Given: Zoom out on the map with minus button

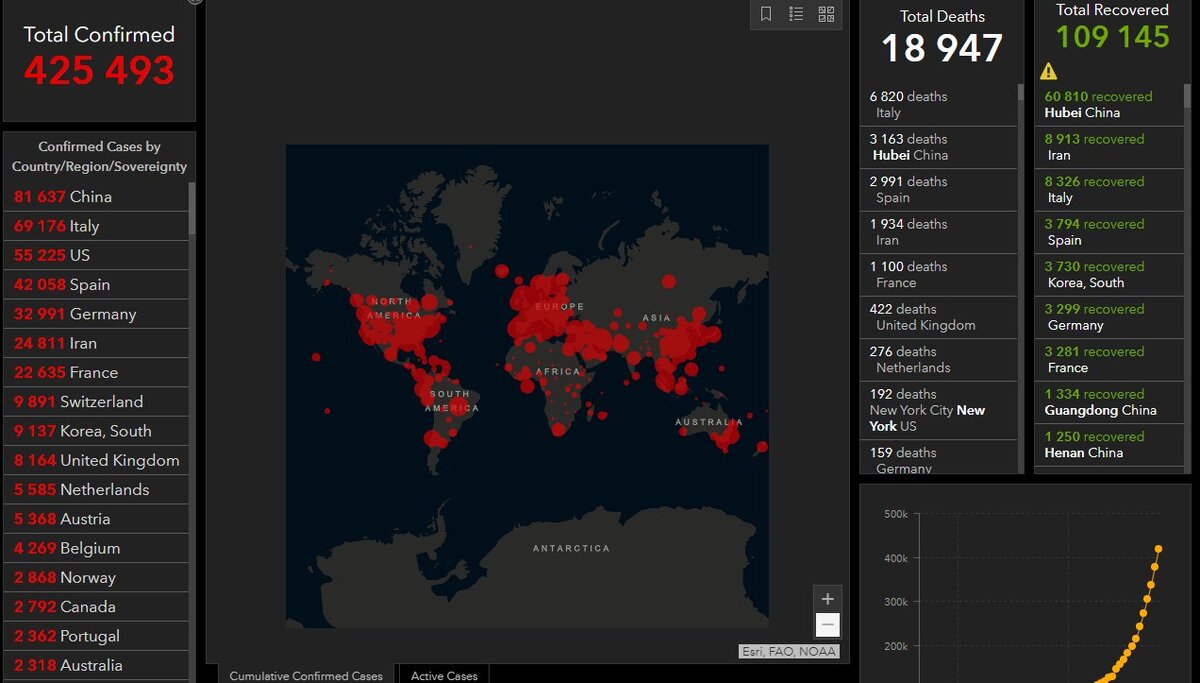Looking at the screenshot, I should click(827, 625).
